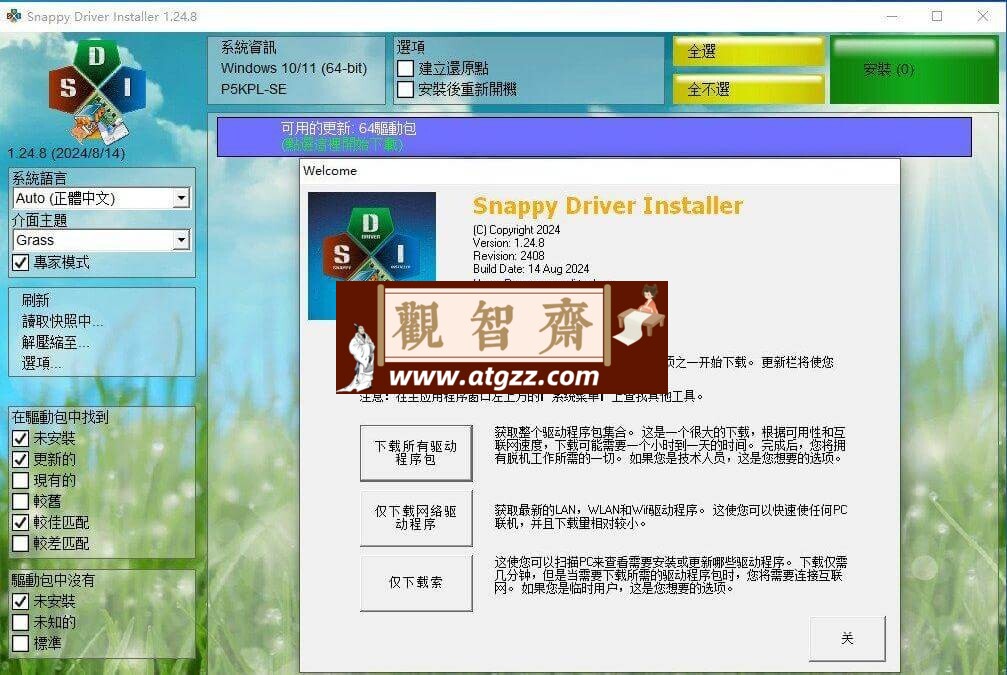Screen dimensions: 1007x675
Task: Minimize the Snappy Driver Installer window
Action: [891, 16]
